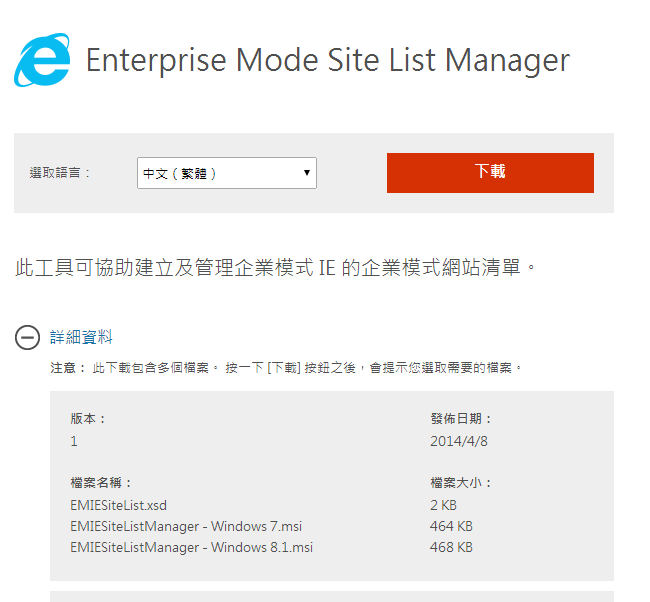
Task: Click the Internet Explorer logo icon
Action: point(42,60)
